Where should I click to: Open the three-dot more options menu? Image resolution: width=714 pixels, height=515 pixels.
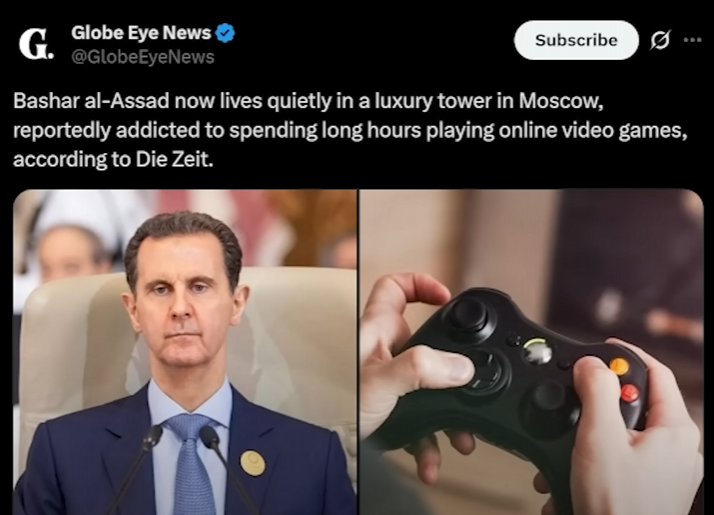[693, 40]
